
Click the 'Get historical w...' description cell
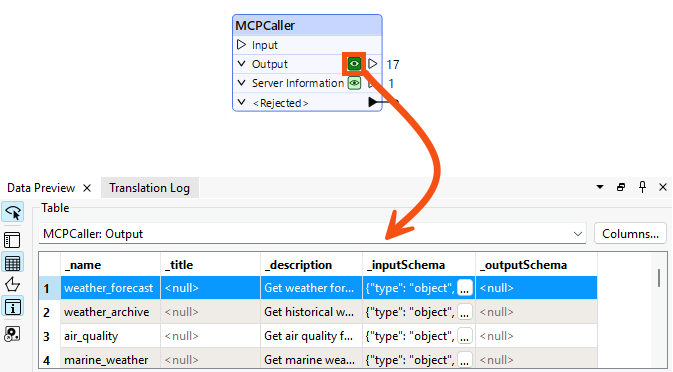click(x=312, y=312)
